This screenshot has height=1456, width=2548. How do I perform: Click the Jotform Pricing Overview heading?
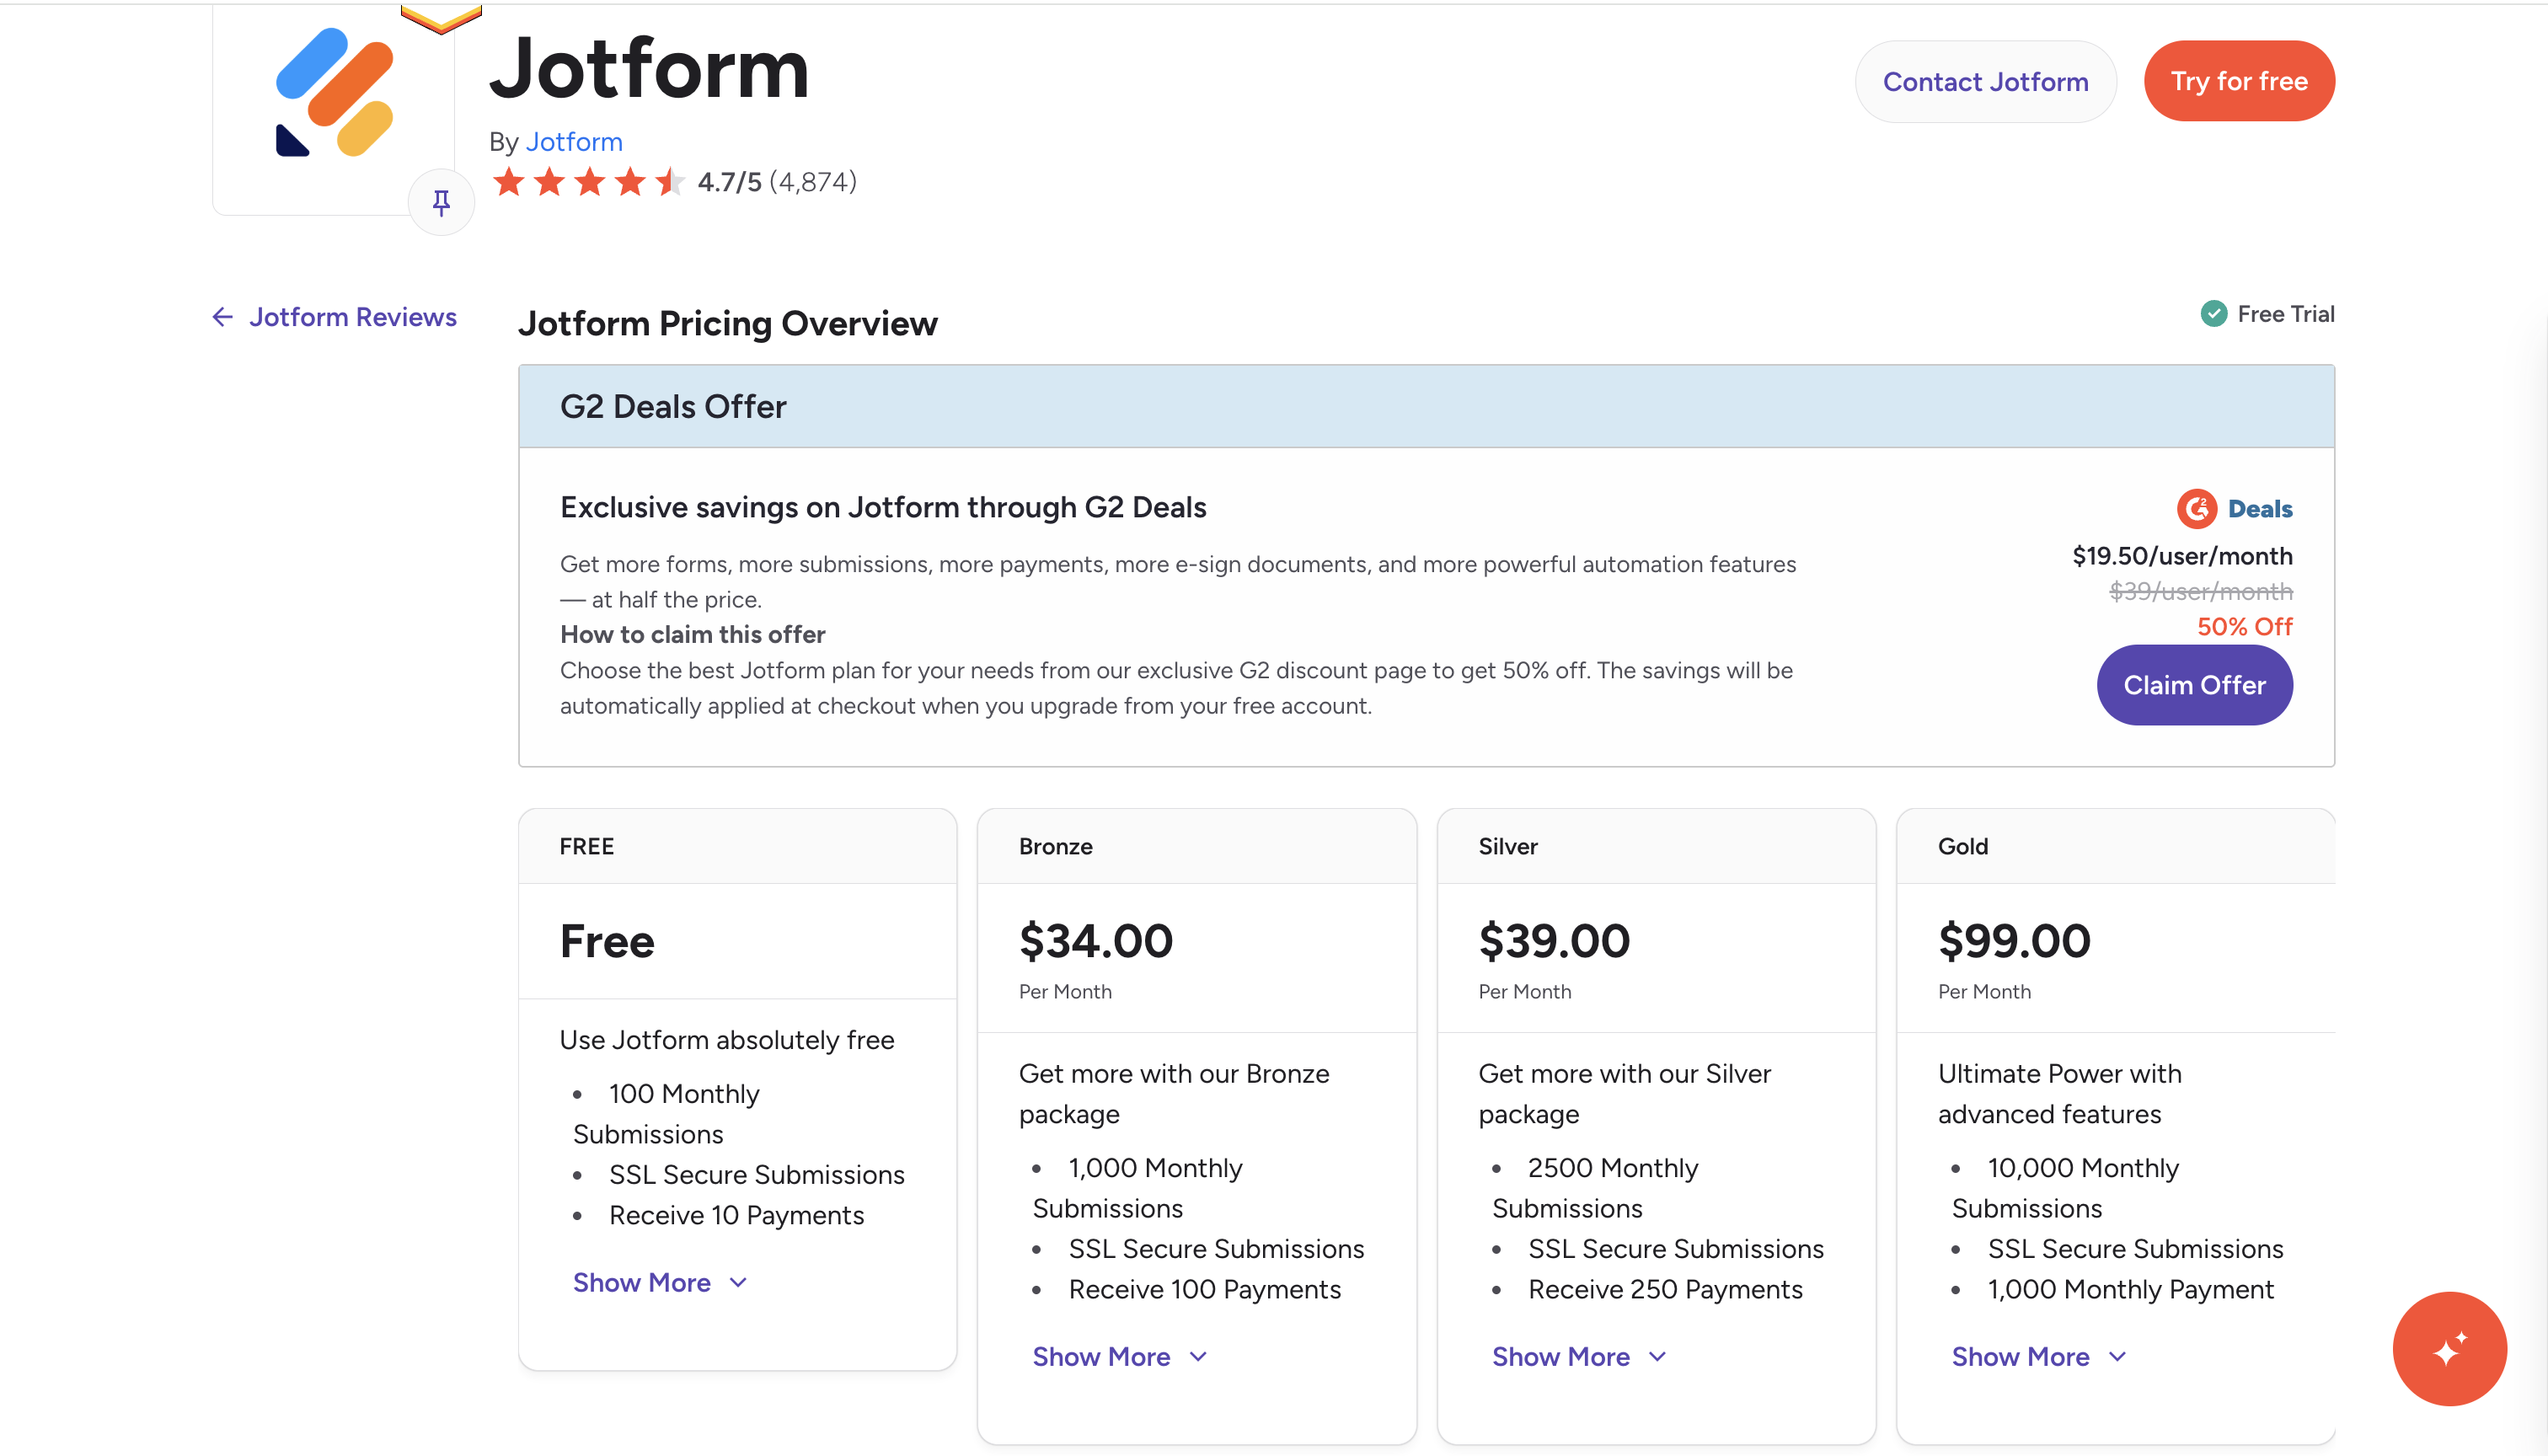(x=727, y=323)
